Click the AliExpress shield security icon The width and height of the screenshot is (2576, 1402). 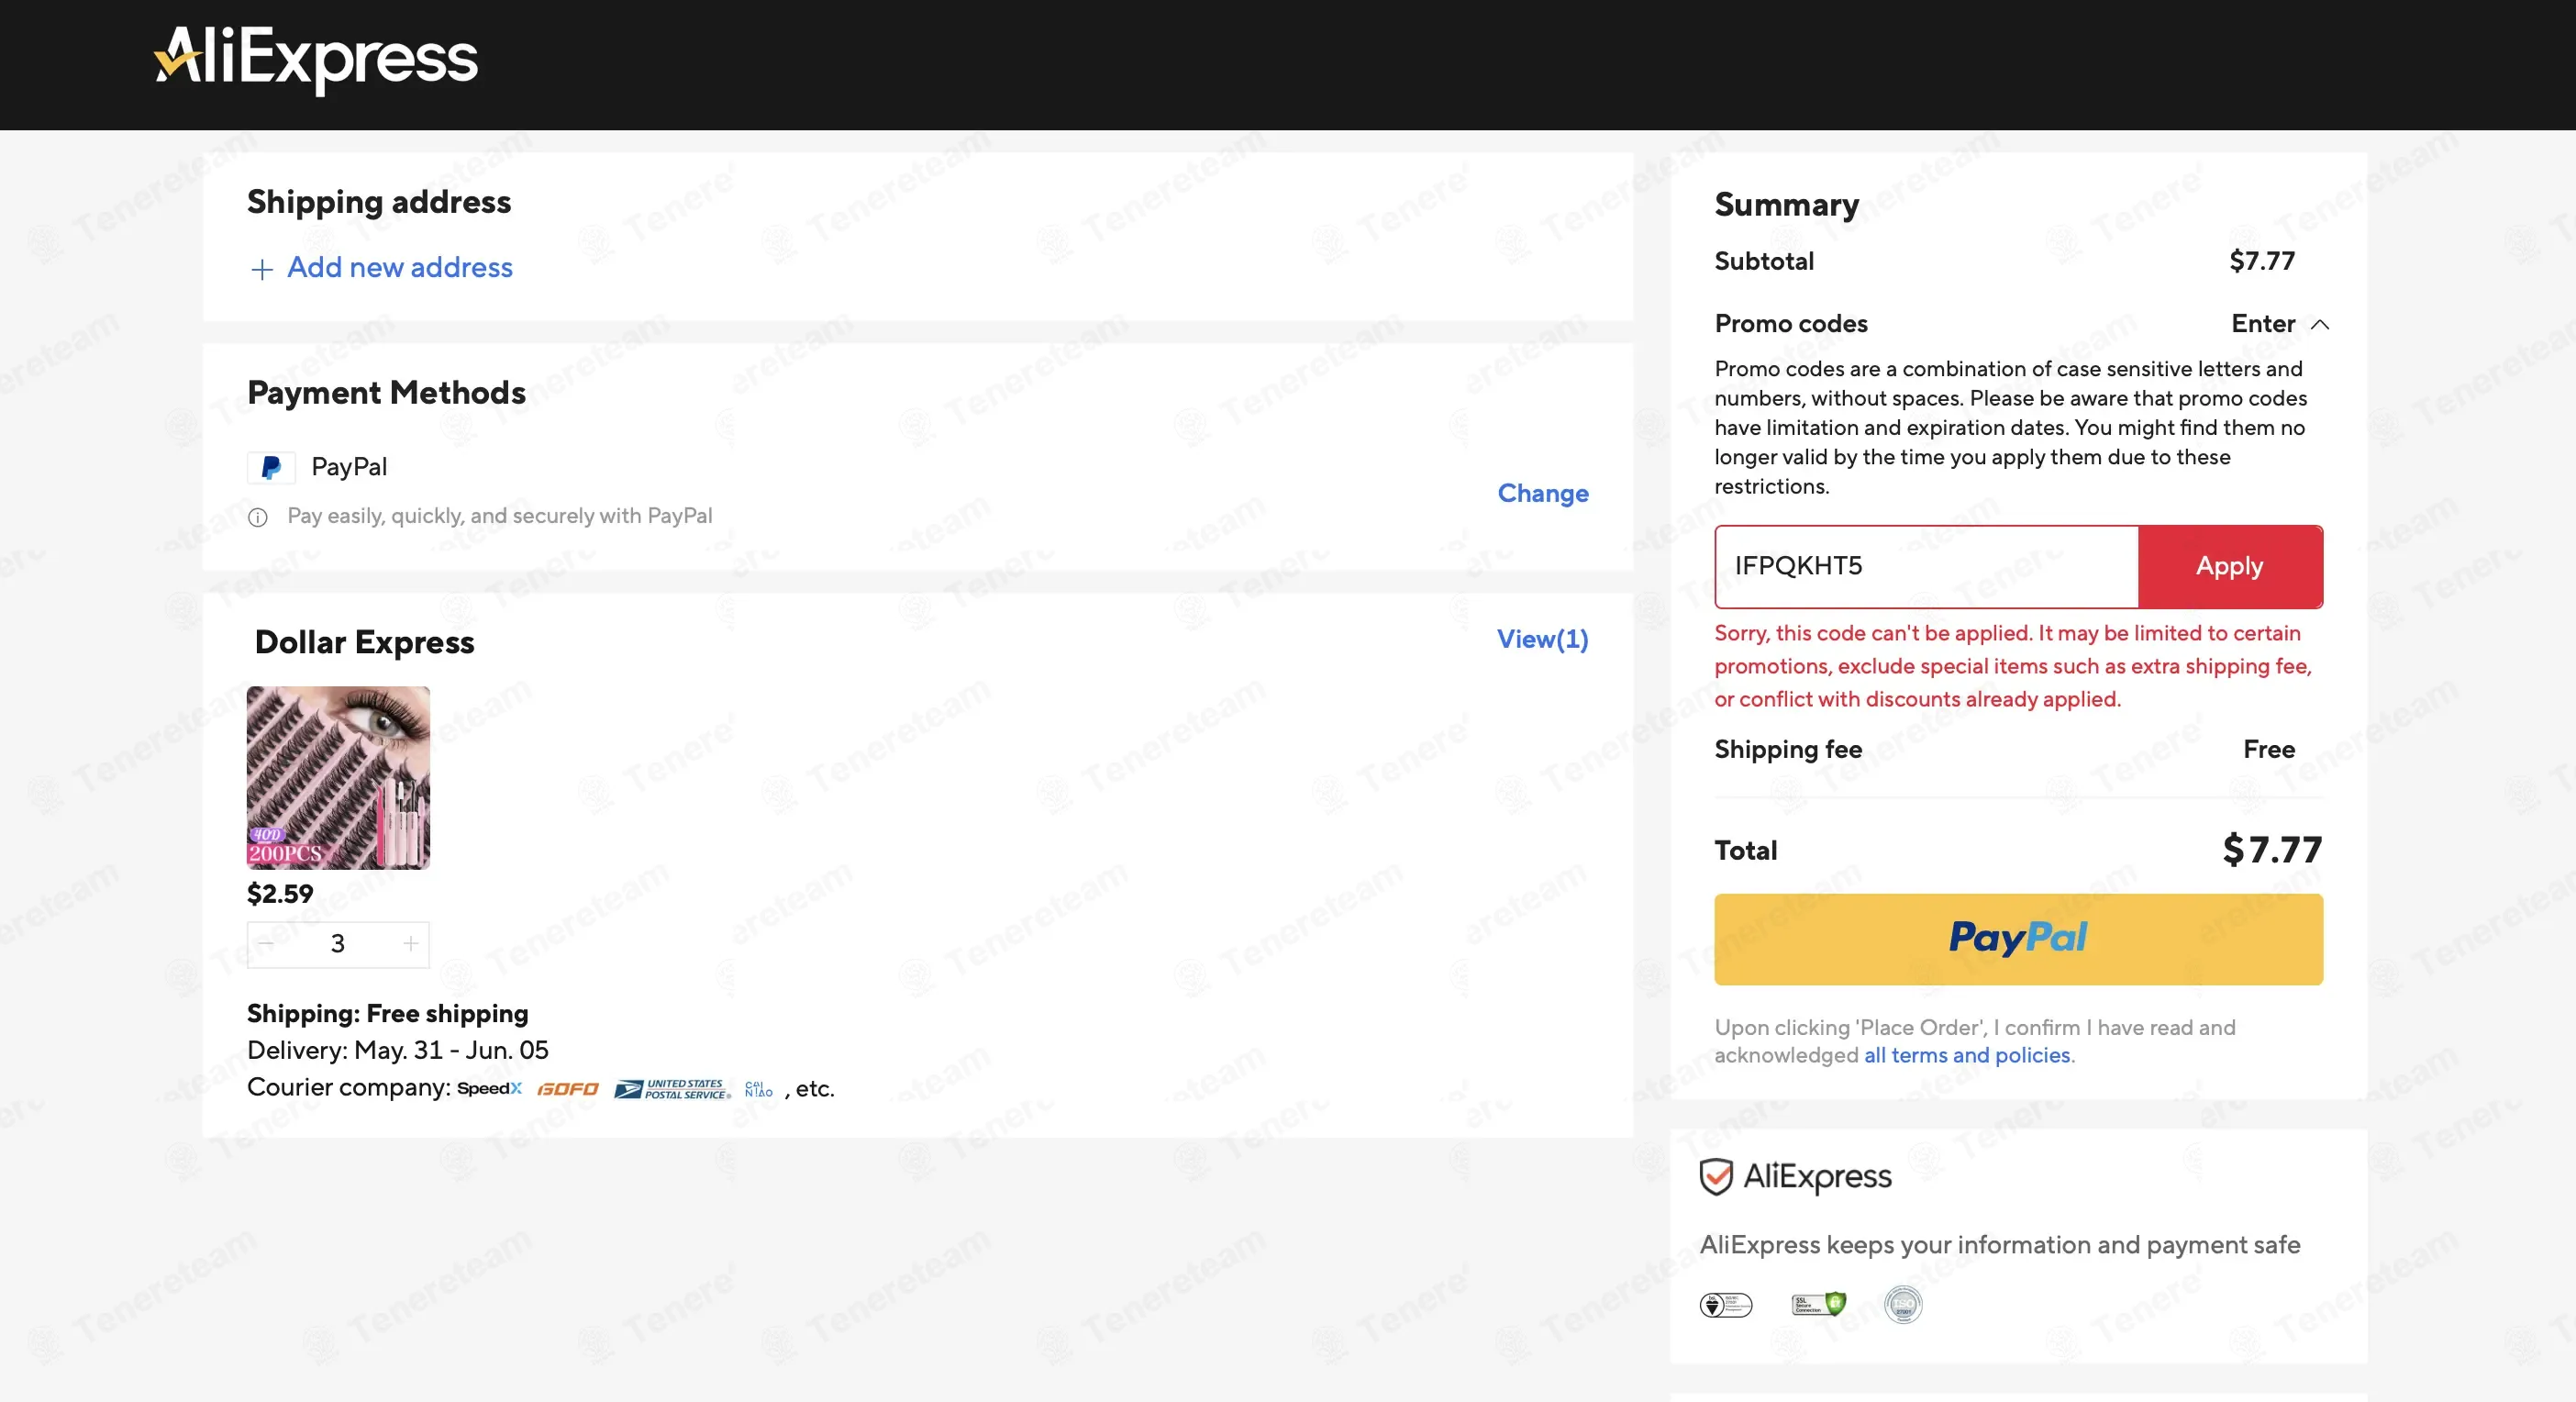1716,1176
